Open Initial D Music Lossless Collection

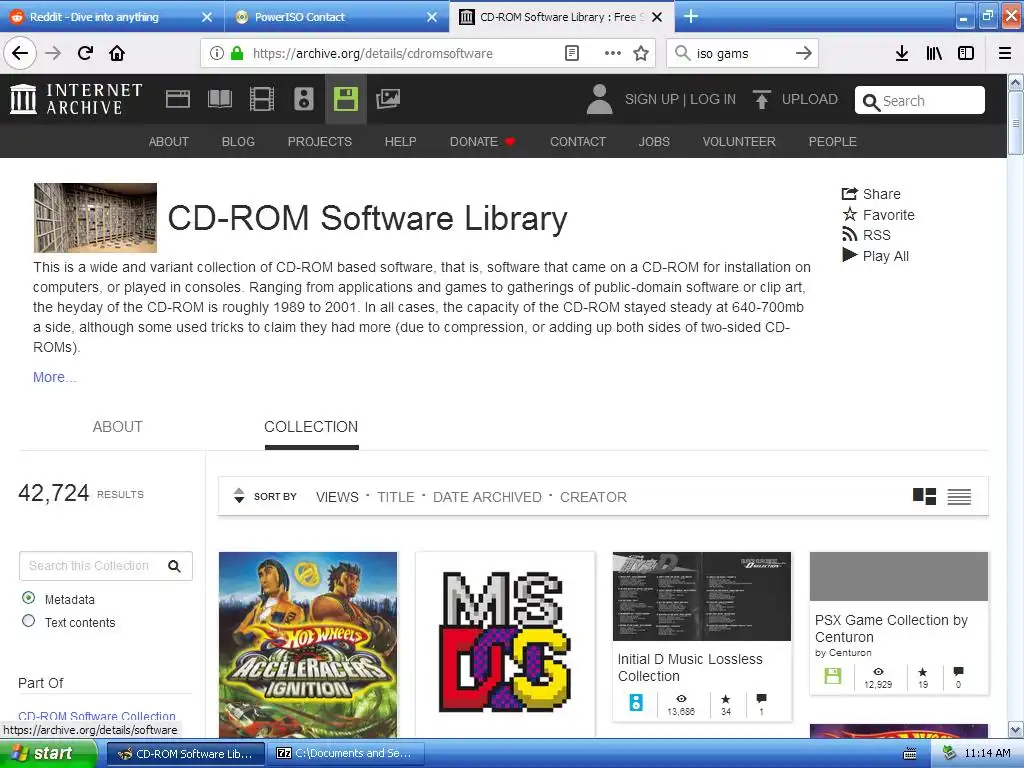(690, 667)
